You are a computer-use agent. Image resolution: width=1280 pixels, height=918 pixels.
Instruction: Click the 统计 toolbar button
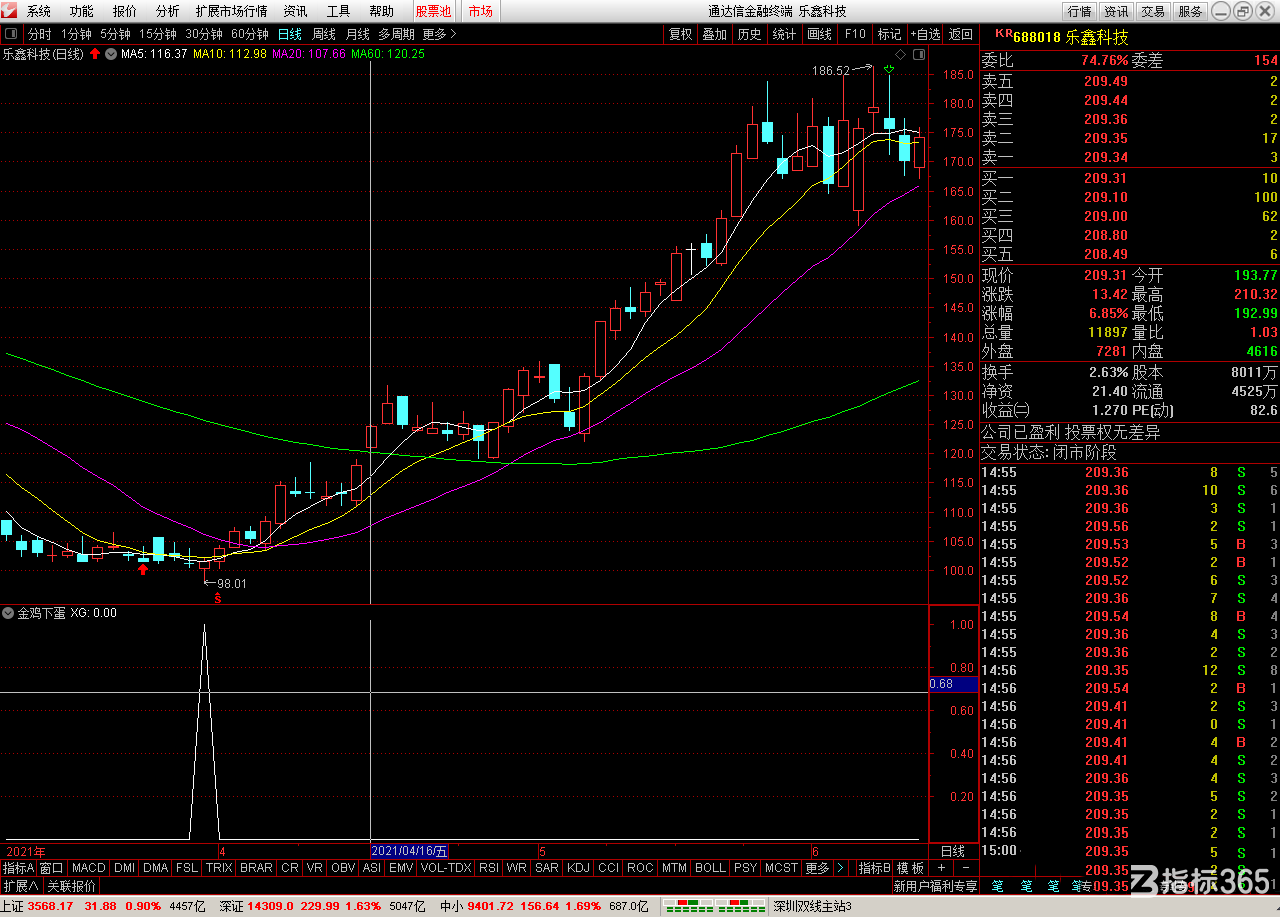click(784, 34)
